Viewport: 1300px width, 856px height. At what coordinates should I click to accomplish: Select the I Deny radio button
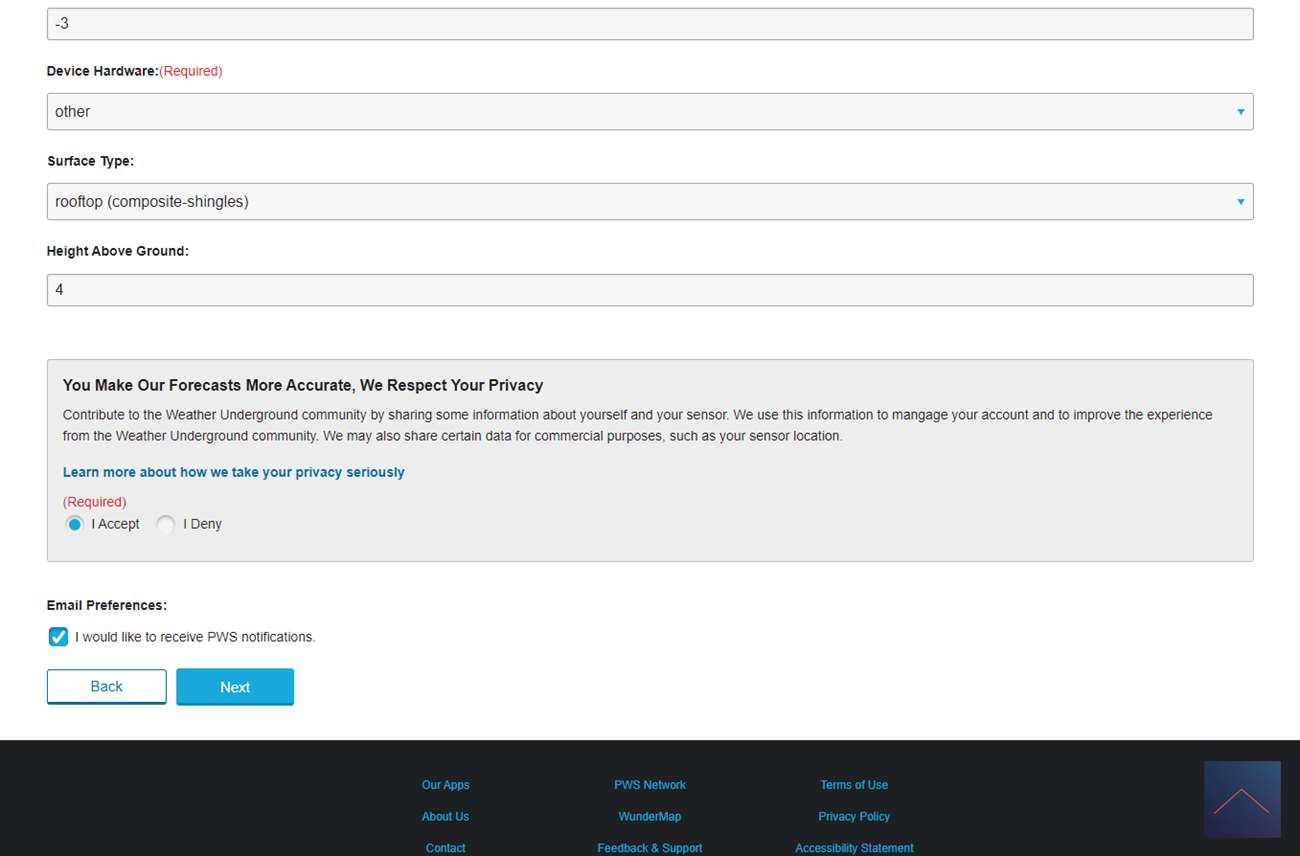click(166, 524)
